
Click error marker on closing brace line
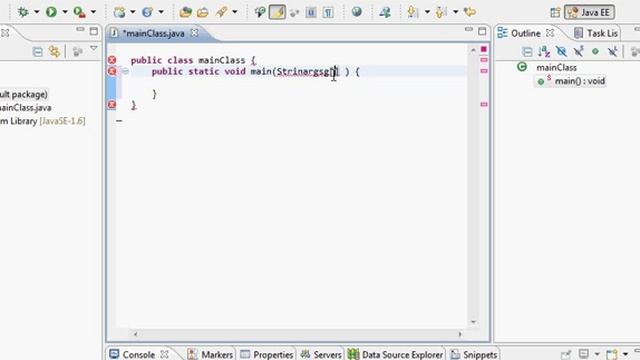pos(112,104)
